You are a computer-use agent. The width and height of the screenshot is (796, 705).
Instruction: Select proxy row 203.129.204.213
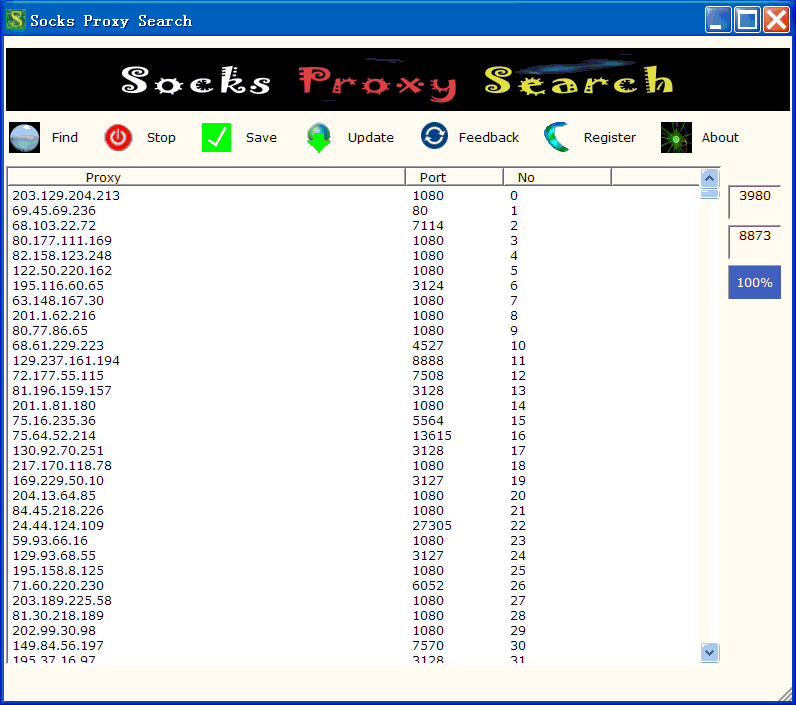coord(66,196)
